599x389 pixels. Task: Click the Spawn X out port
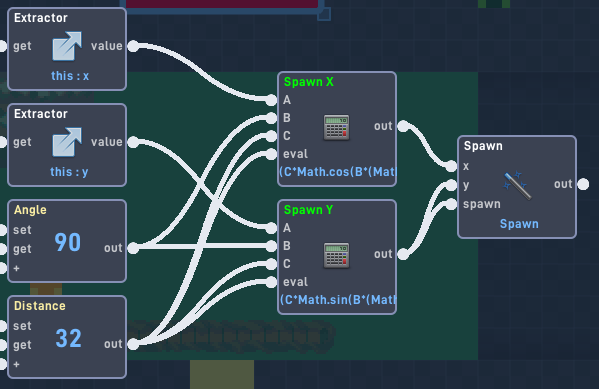[403, 126]
